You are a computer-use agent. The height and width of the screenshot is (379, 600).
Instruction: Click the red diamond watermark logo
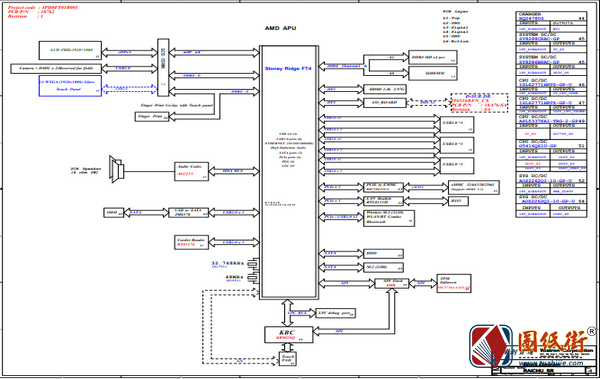[x=491, y=345]
